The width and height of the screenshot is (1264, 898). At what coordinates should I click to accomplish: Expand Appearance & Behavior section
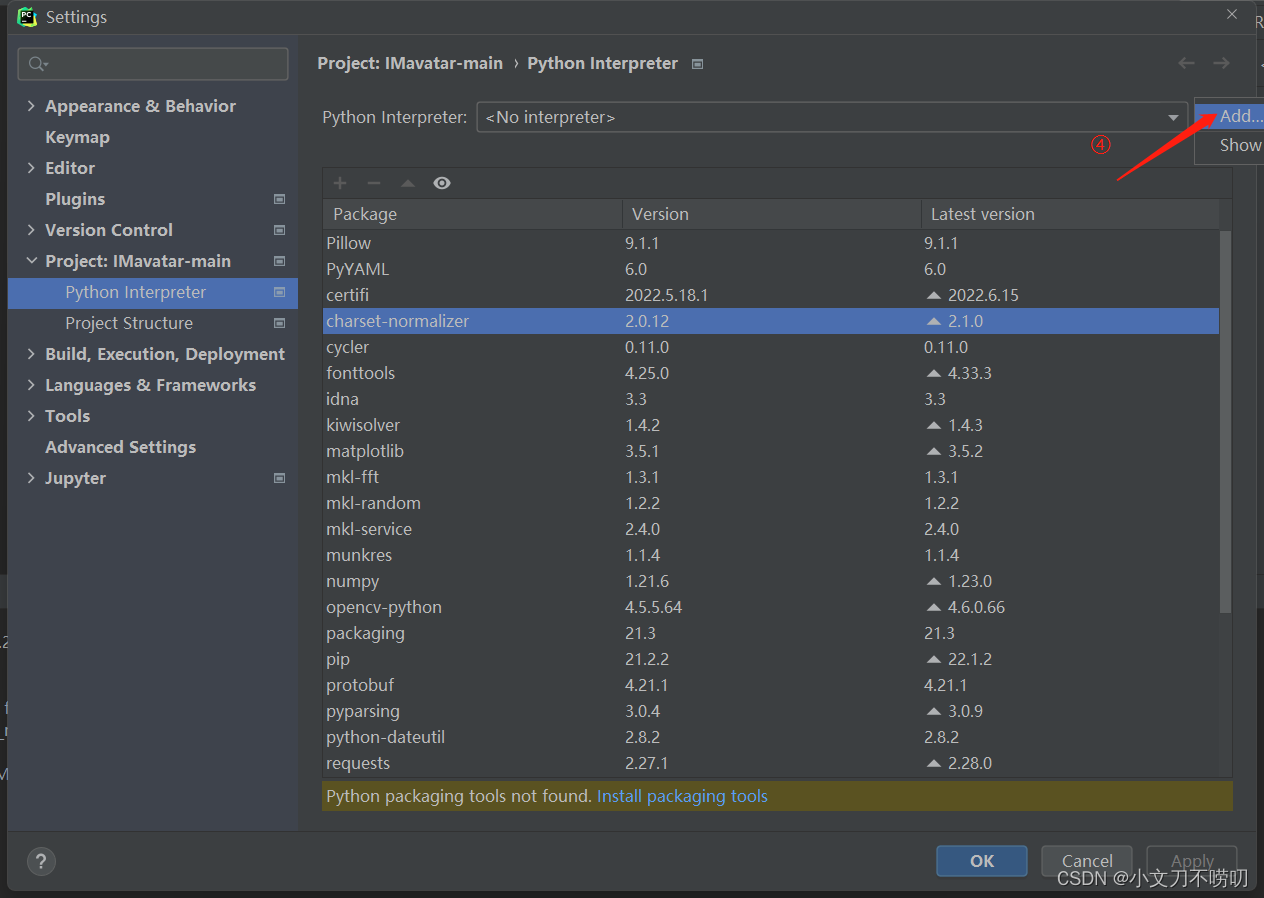click(x=31, y=106)
